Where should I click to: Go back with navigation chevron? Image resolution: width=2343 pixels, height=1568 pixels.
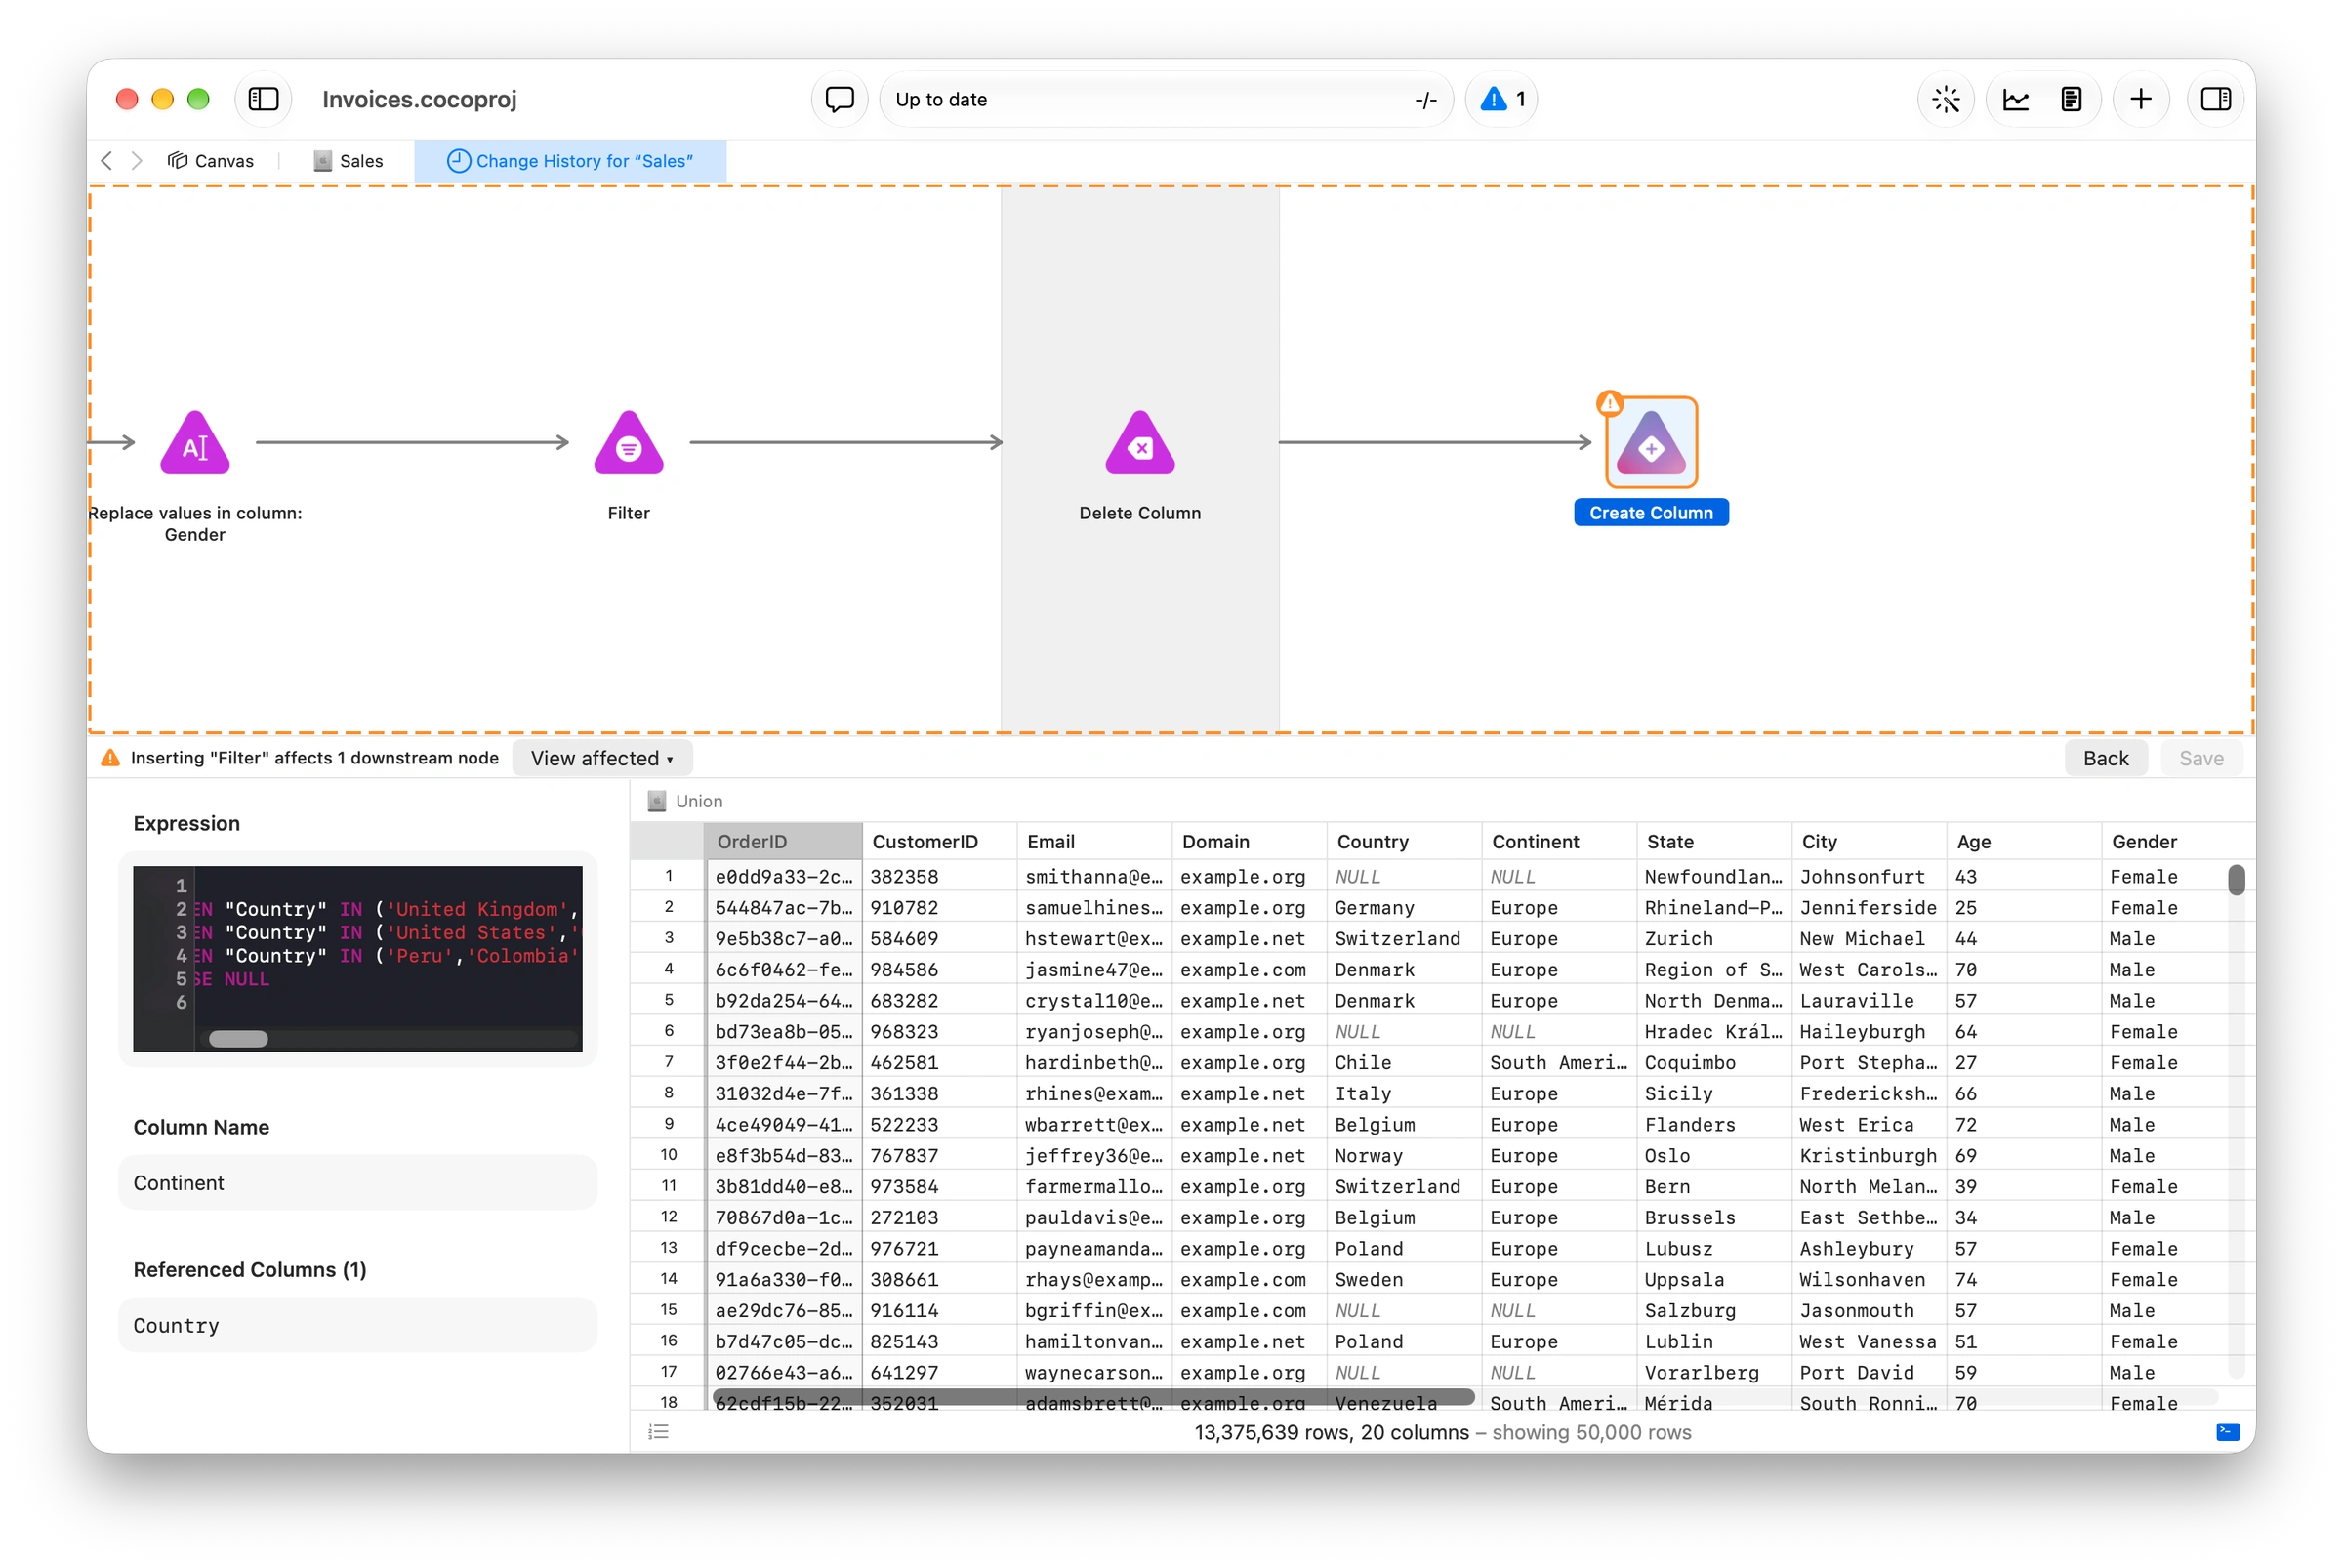[107, 161]
